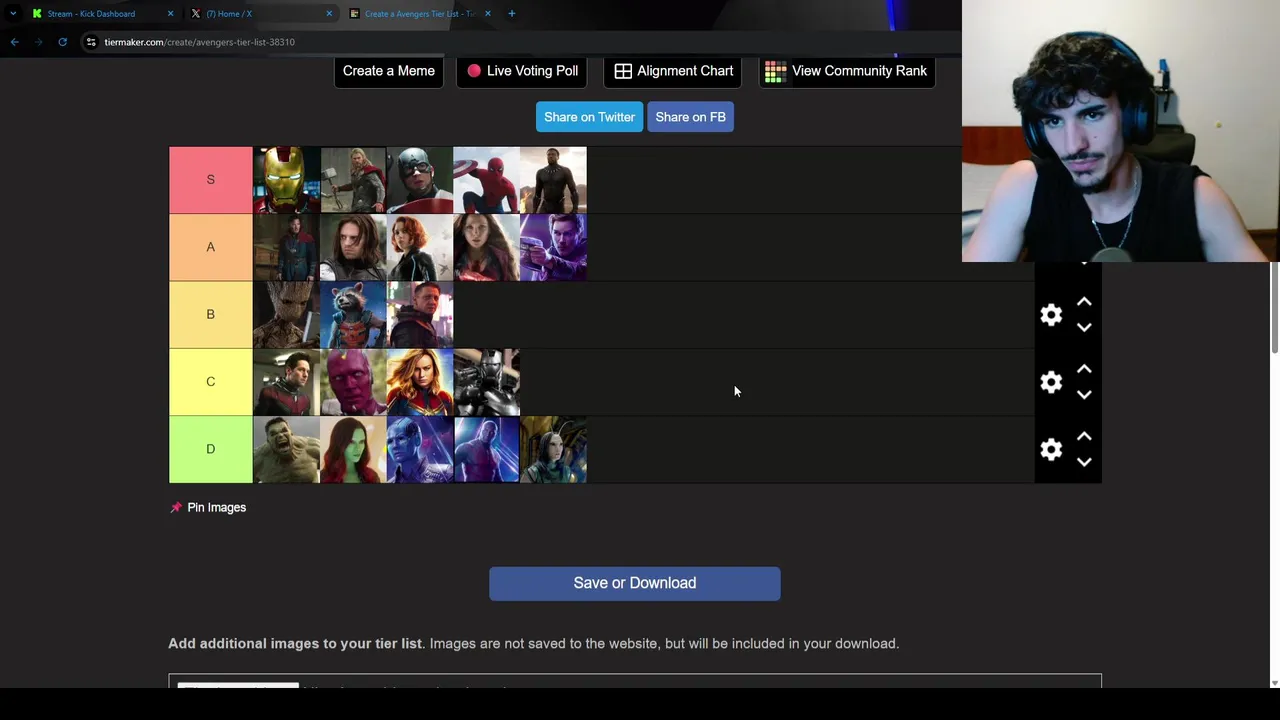Open tab search dropdown arrow

pyautogui.click(x=13, y=14)
